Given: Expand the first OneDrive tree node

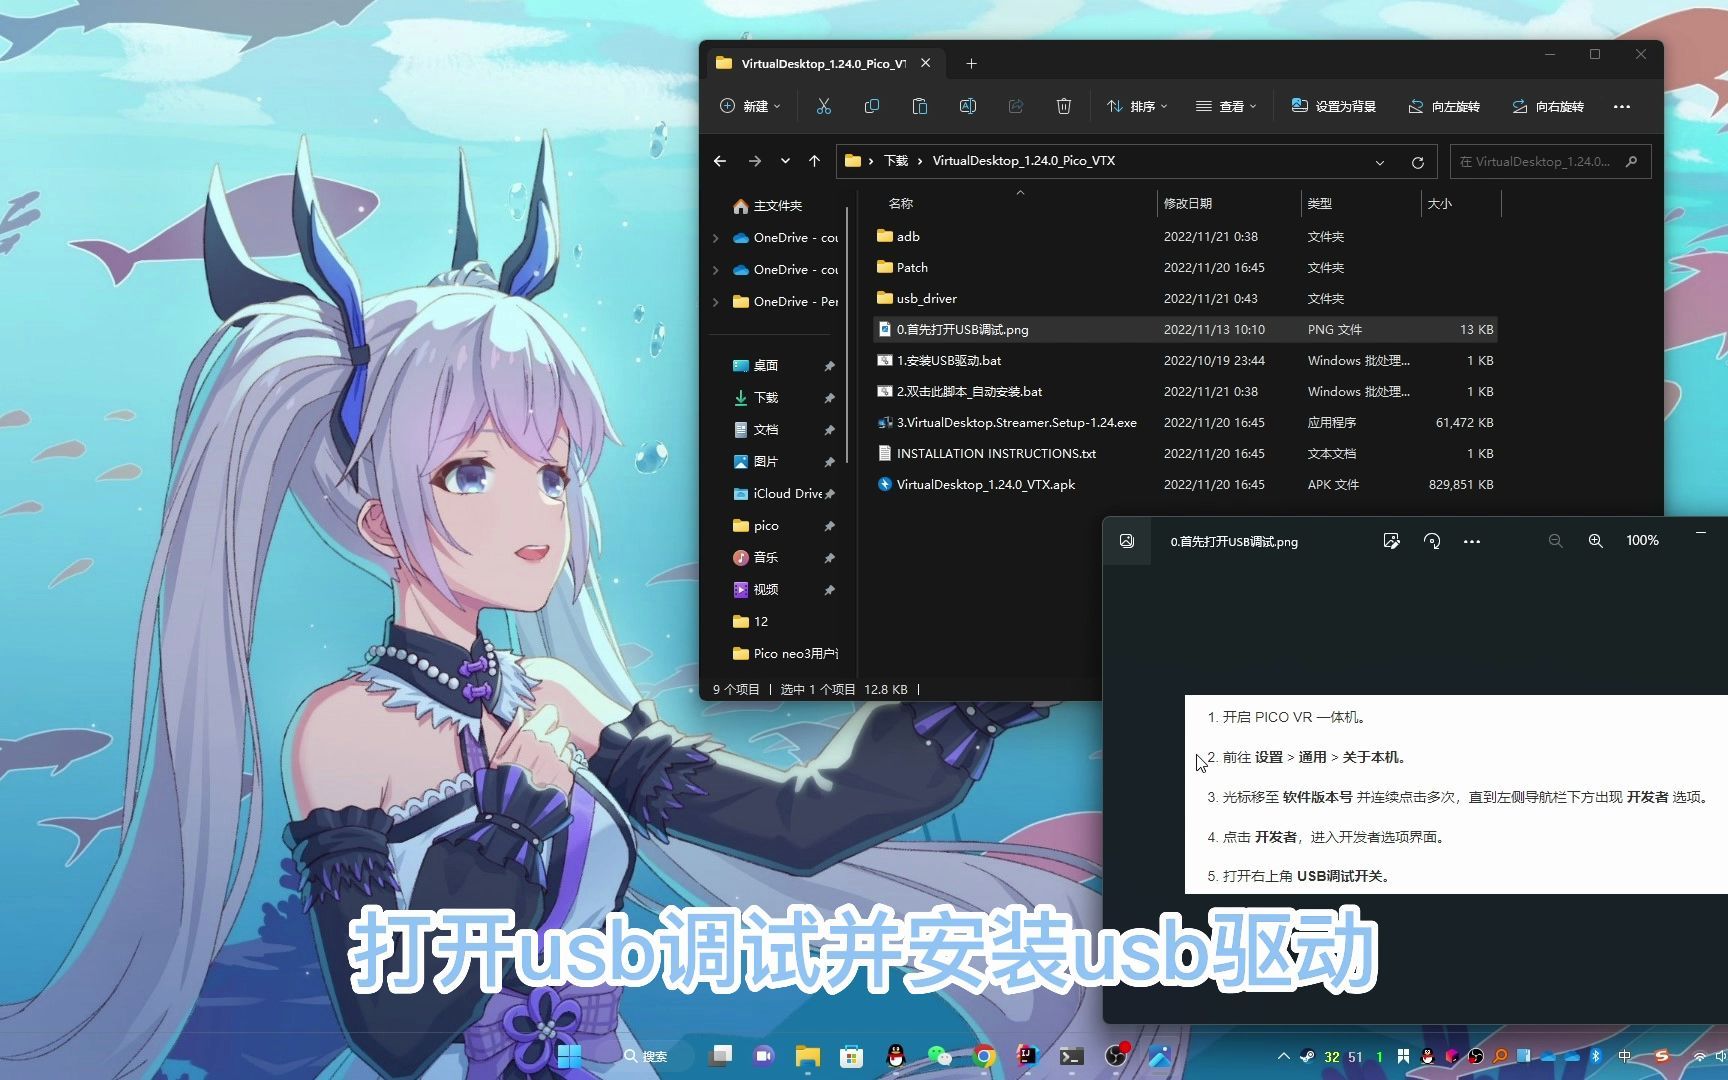Looking at the screenshot, I should point(715,238).
